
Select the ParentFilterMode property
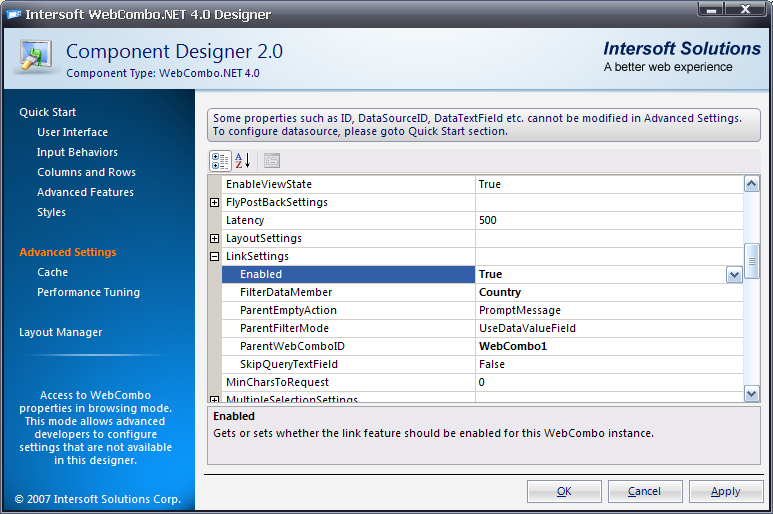tap(348, 328)
